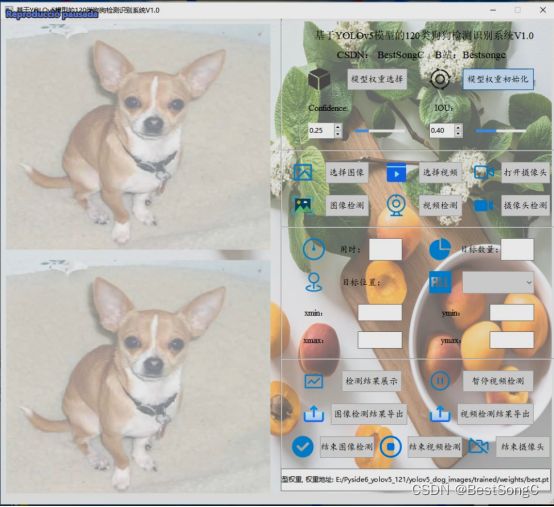Show 检测结果展示 detection results
The image size is (554, 507).
pyautogui.click(x=371, y=381)
